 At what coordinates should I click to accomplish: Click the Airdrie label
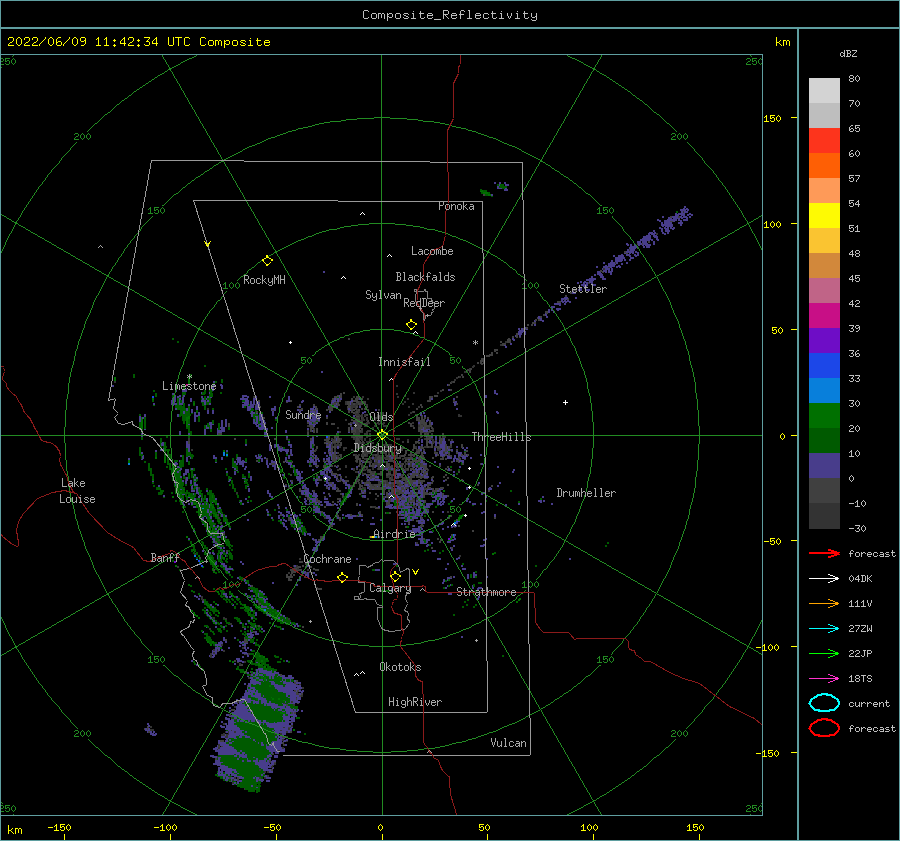394,534
